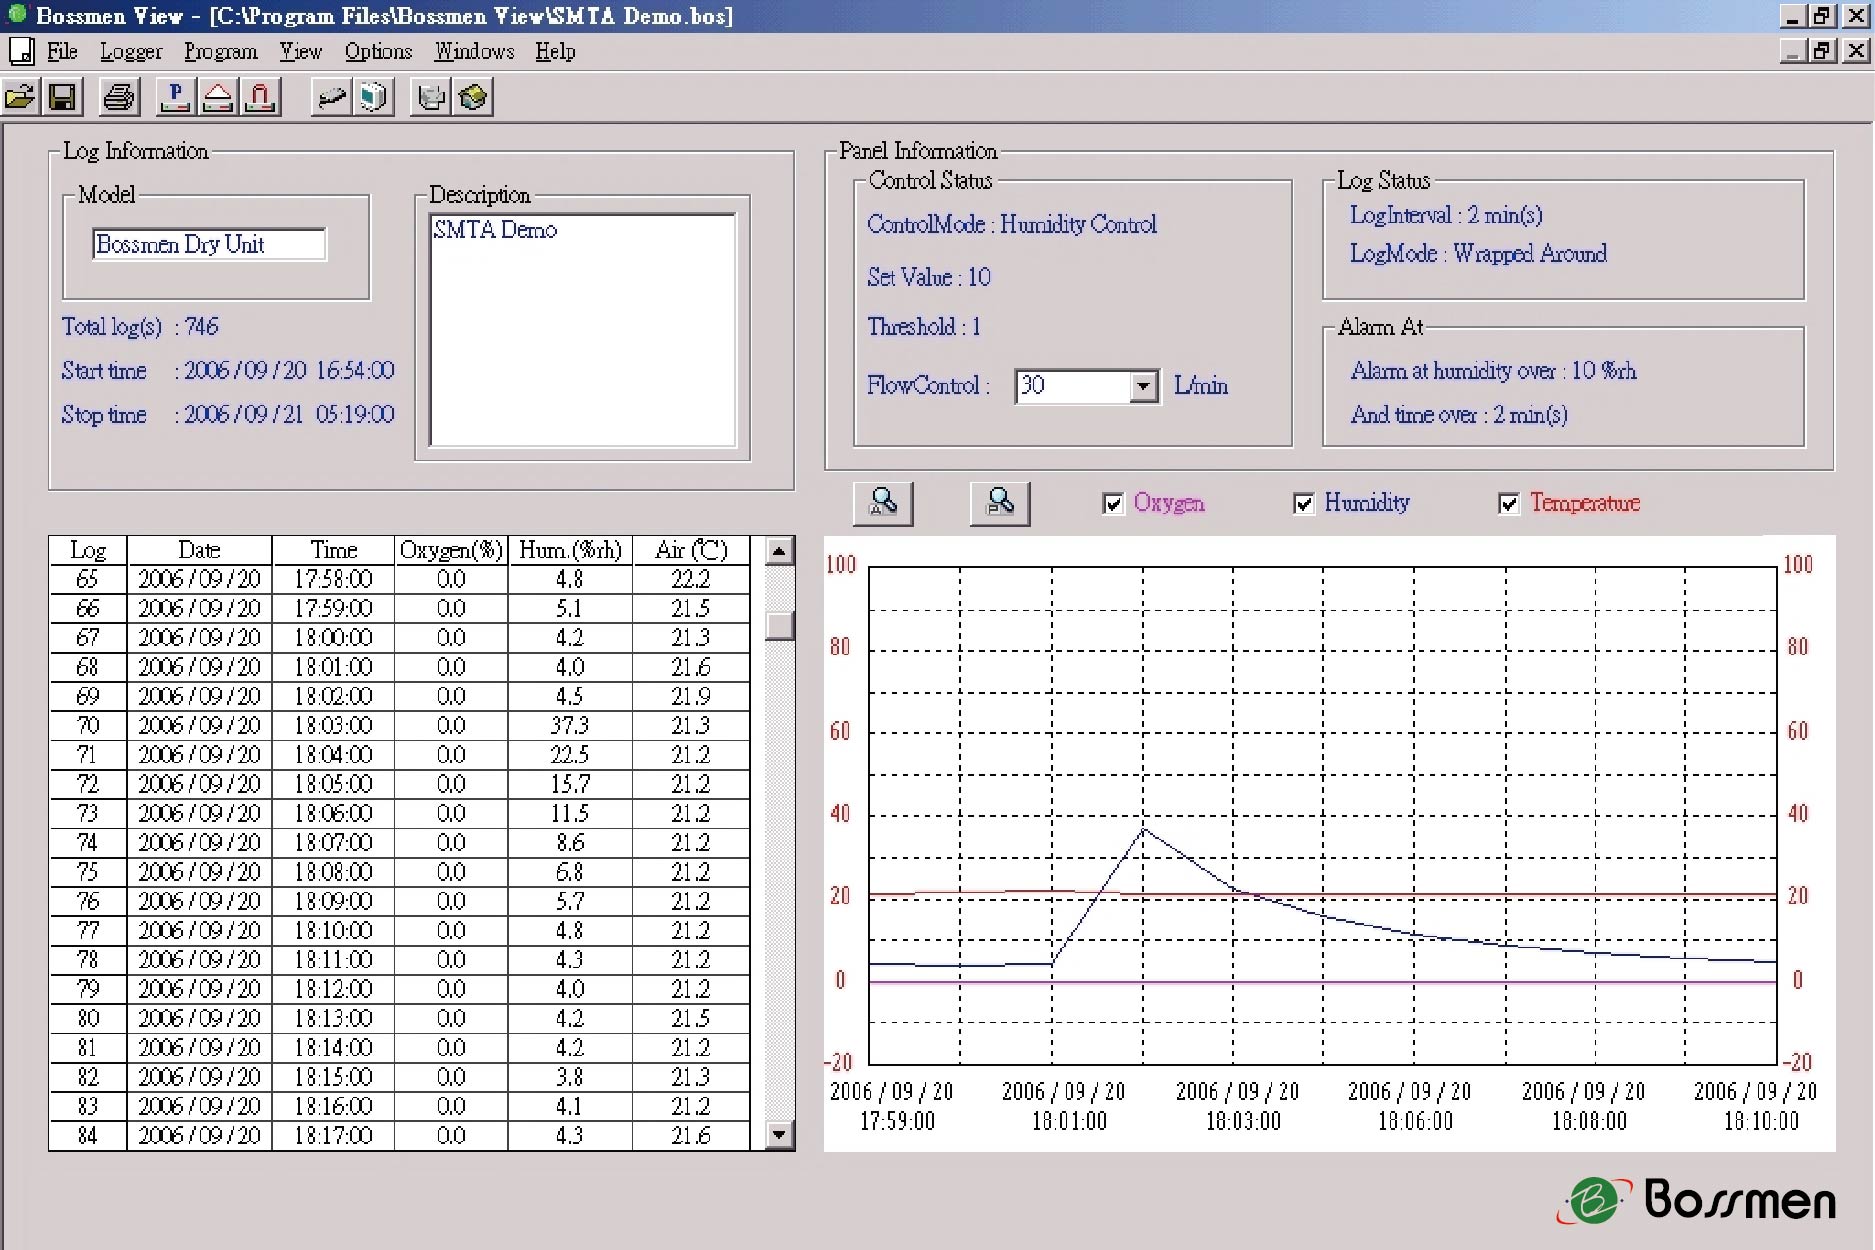Open the Options menu
1875x1250 pixels.
(x=378, y=52)
